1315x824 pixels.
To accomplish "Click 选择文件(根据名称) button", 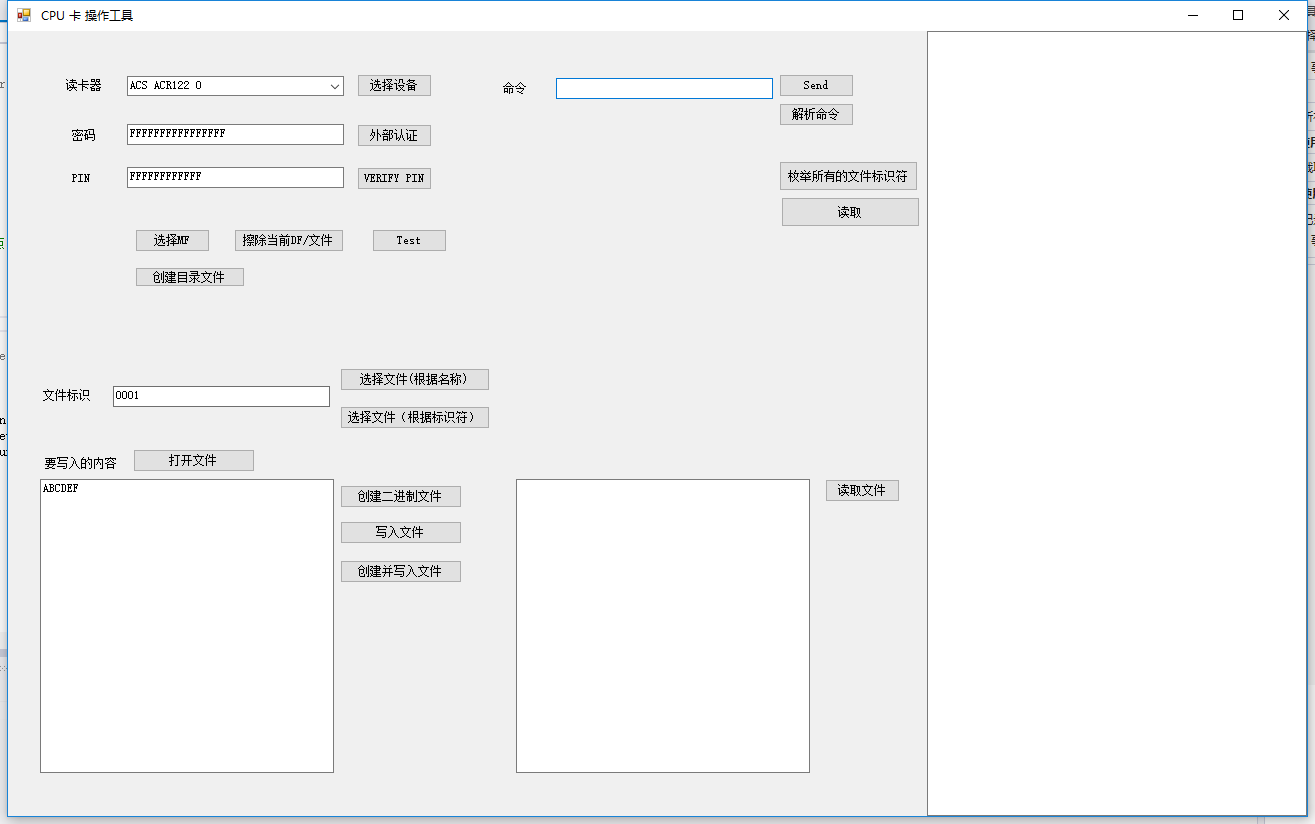I will point(415,379).
